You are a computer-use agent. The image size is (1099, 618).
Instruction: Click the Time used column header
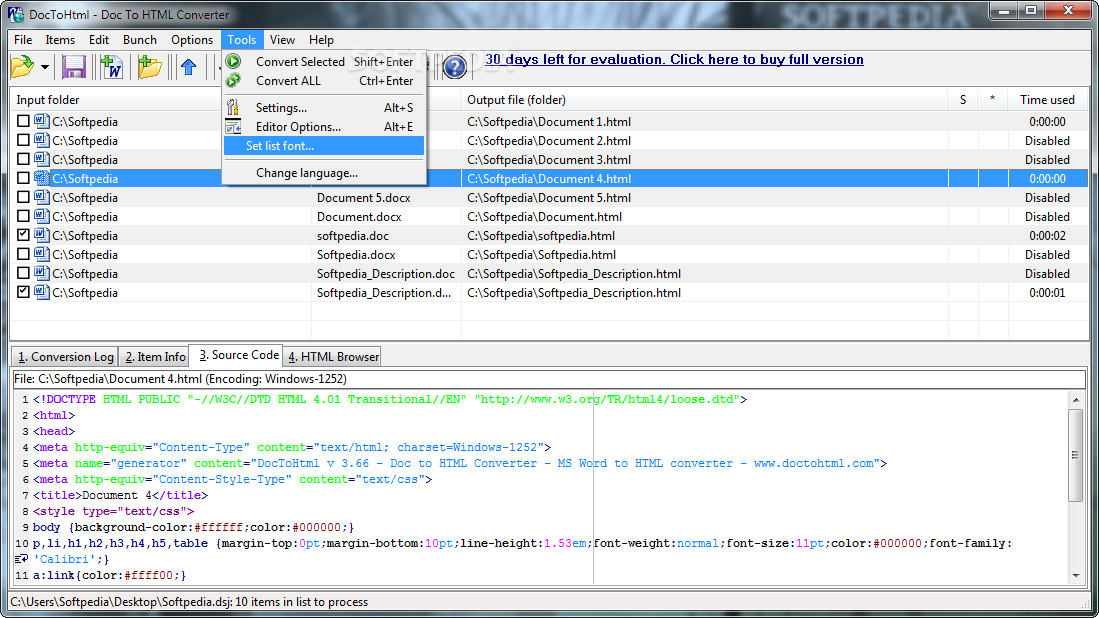coord(1047,100)
